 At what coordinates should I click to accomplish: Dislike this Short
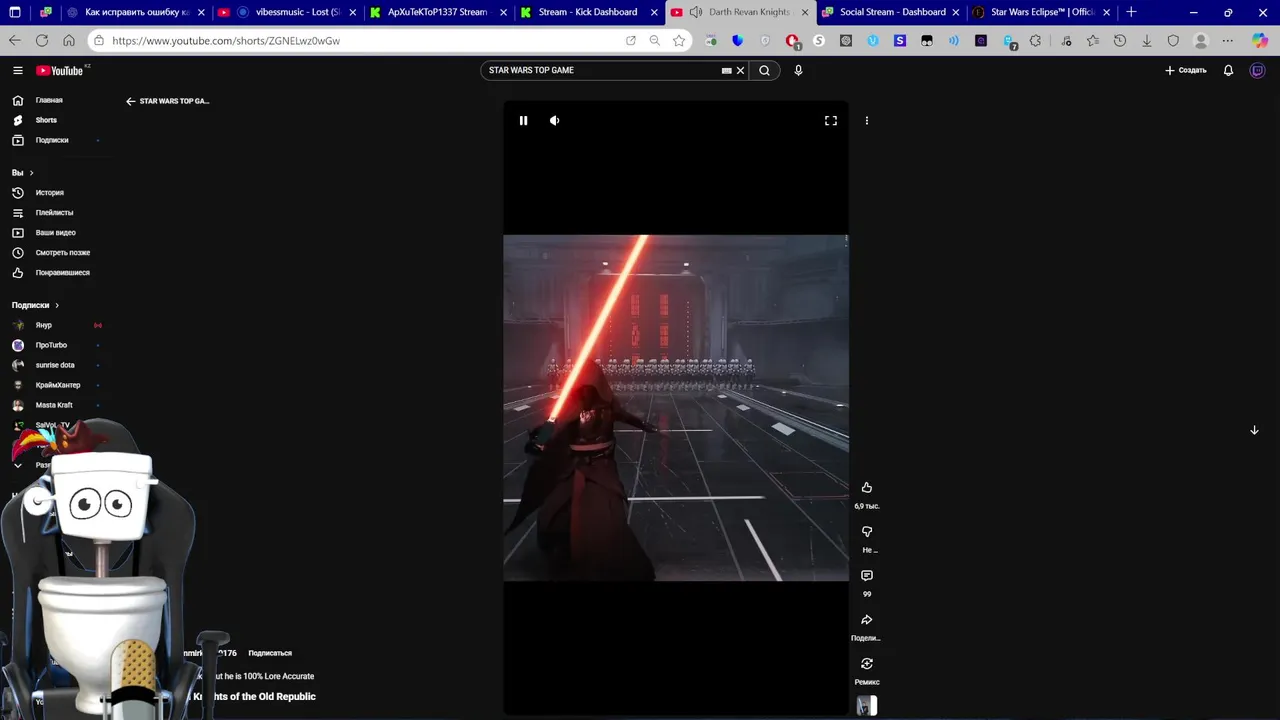867,531
